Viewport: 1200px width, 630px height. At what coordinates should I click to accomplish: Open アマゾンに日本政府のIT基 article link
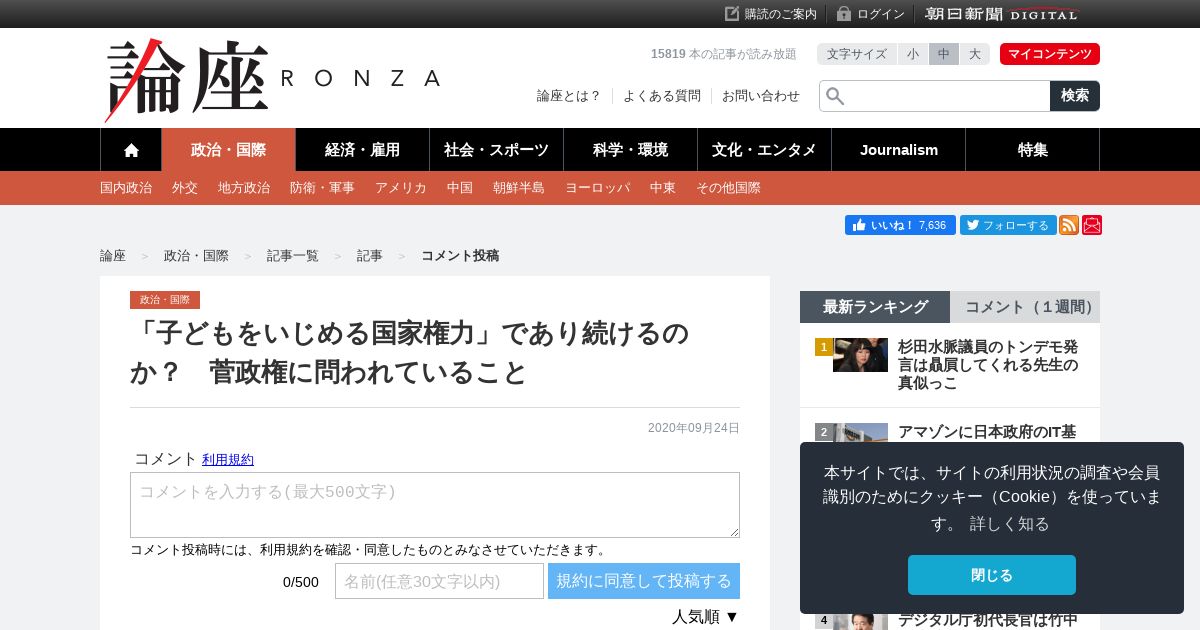(x=987, y=432)
